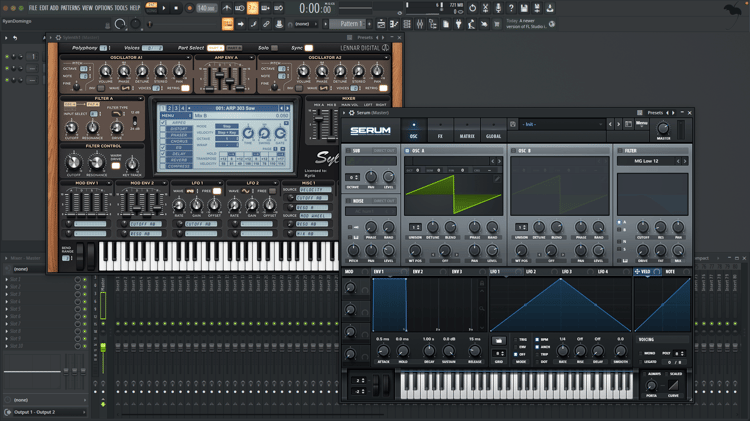
Task: Toggle the metronome icon in top toolbar
Action: point(227,8)
